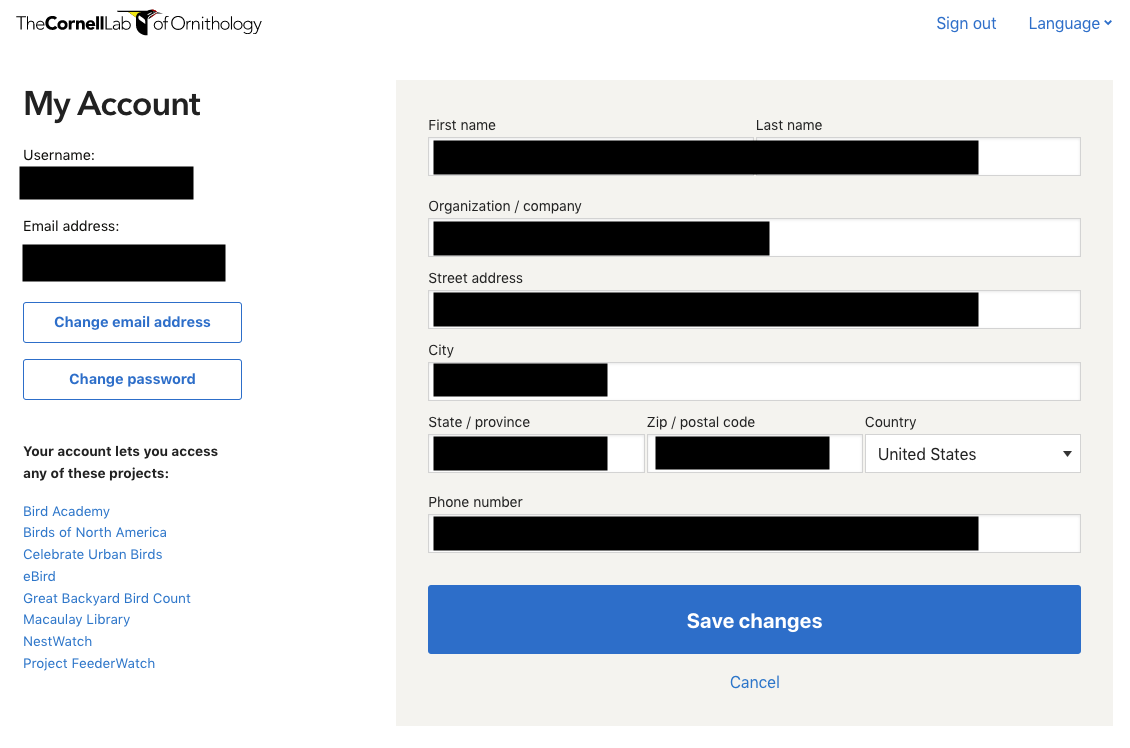Cancel the account changes
This screenshot has height=748, width=1130.
tap(755, 682)
